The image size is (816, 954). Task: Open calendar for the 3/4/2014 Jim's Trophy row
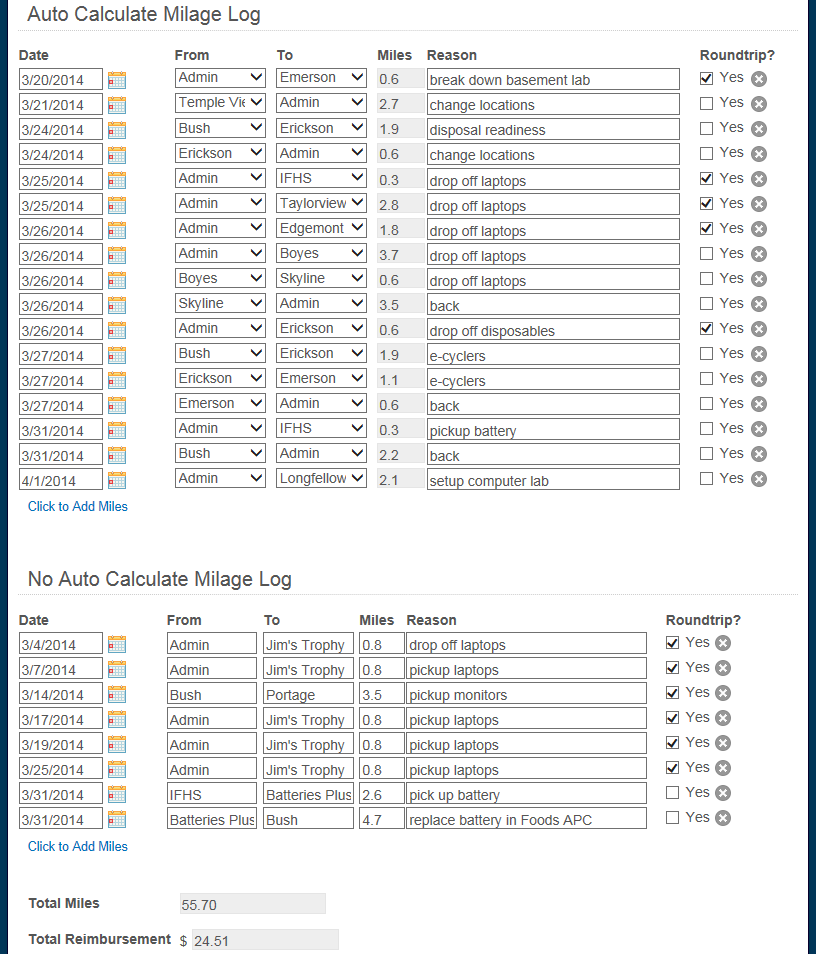pos(117,644)
